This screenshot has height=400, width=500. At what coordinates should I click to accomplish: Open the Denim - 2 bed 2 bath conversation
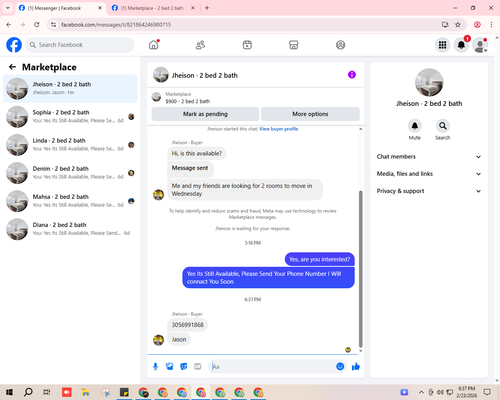(x=70, y=173)
